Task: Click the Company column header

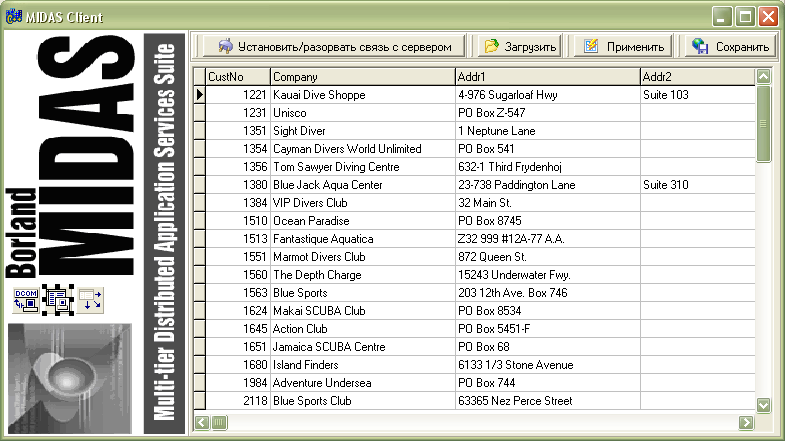Action: click(x=362, y=77)
